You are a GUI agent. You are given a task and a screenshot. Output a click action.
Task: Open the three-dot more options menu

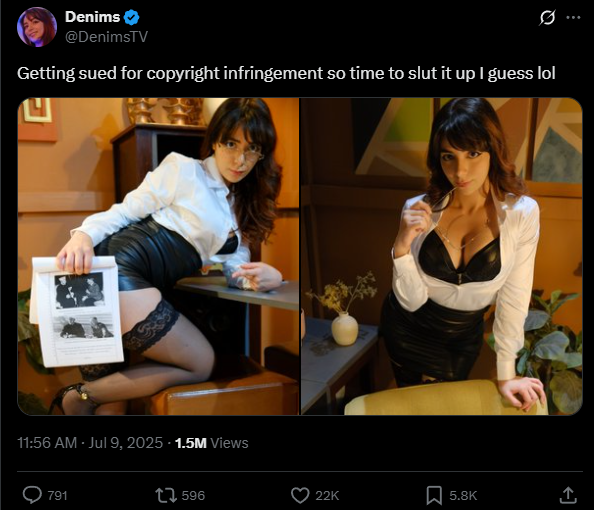point(573,17)
